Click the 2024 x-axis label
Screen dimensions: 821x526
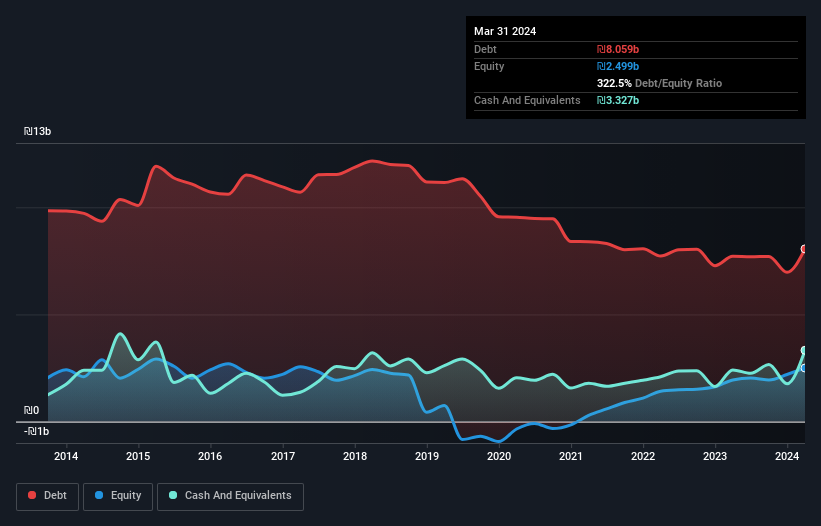click(x=787, y=456)
